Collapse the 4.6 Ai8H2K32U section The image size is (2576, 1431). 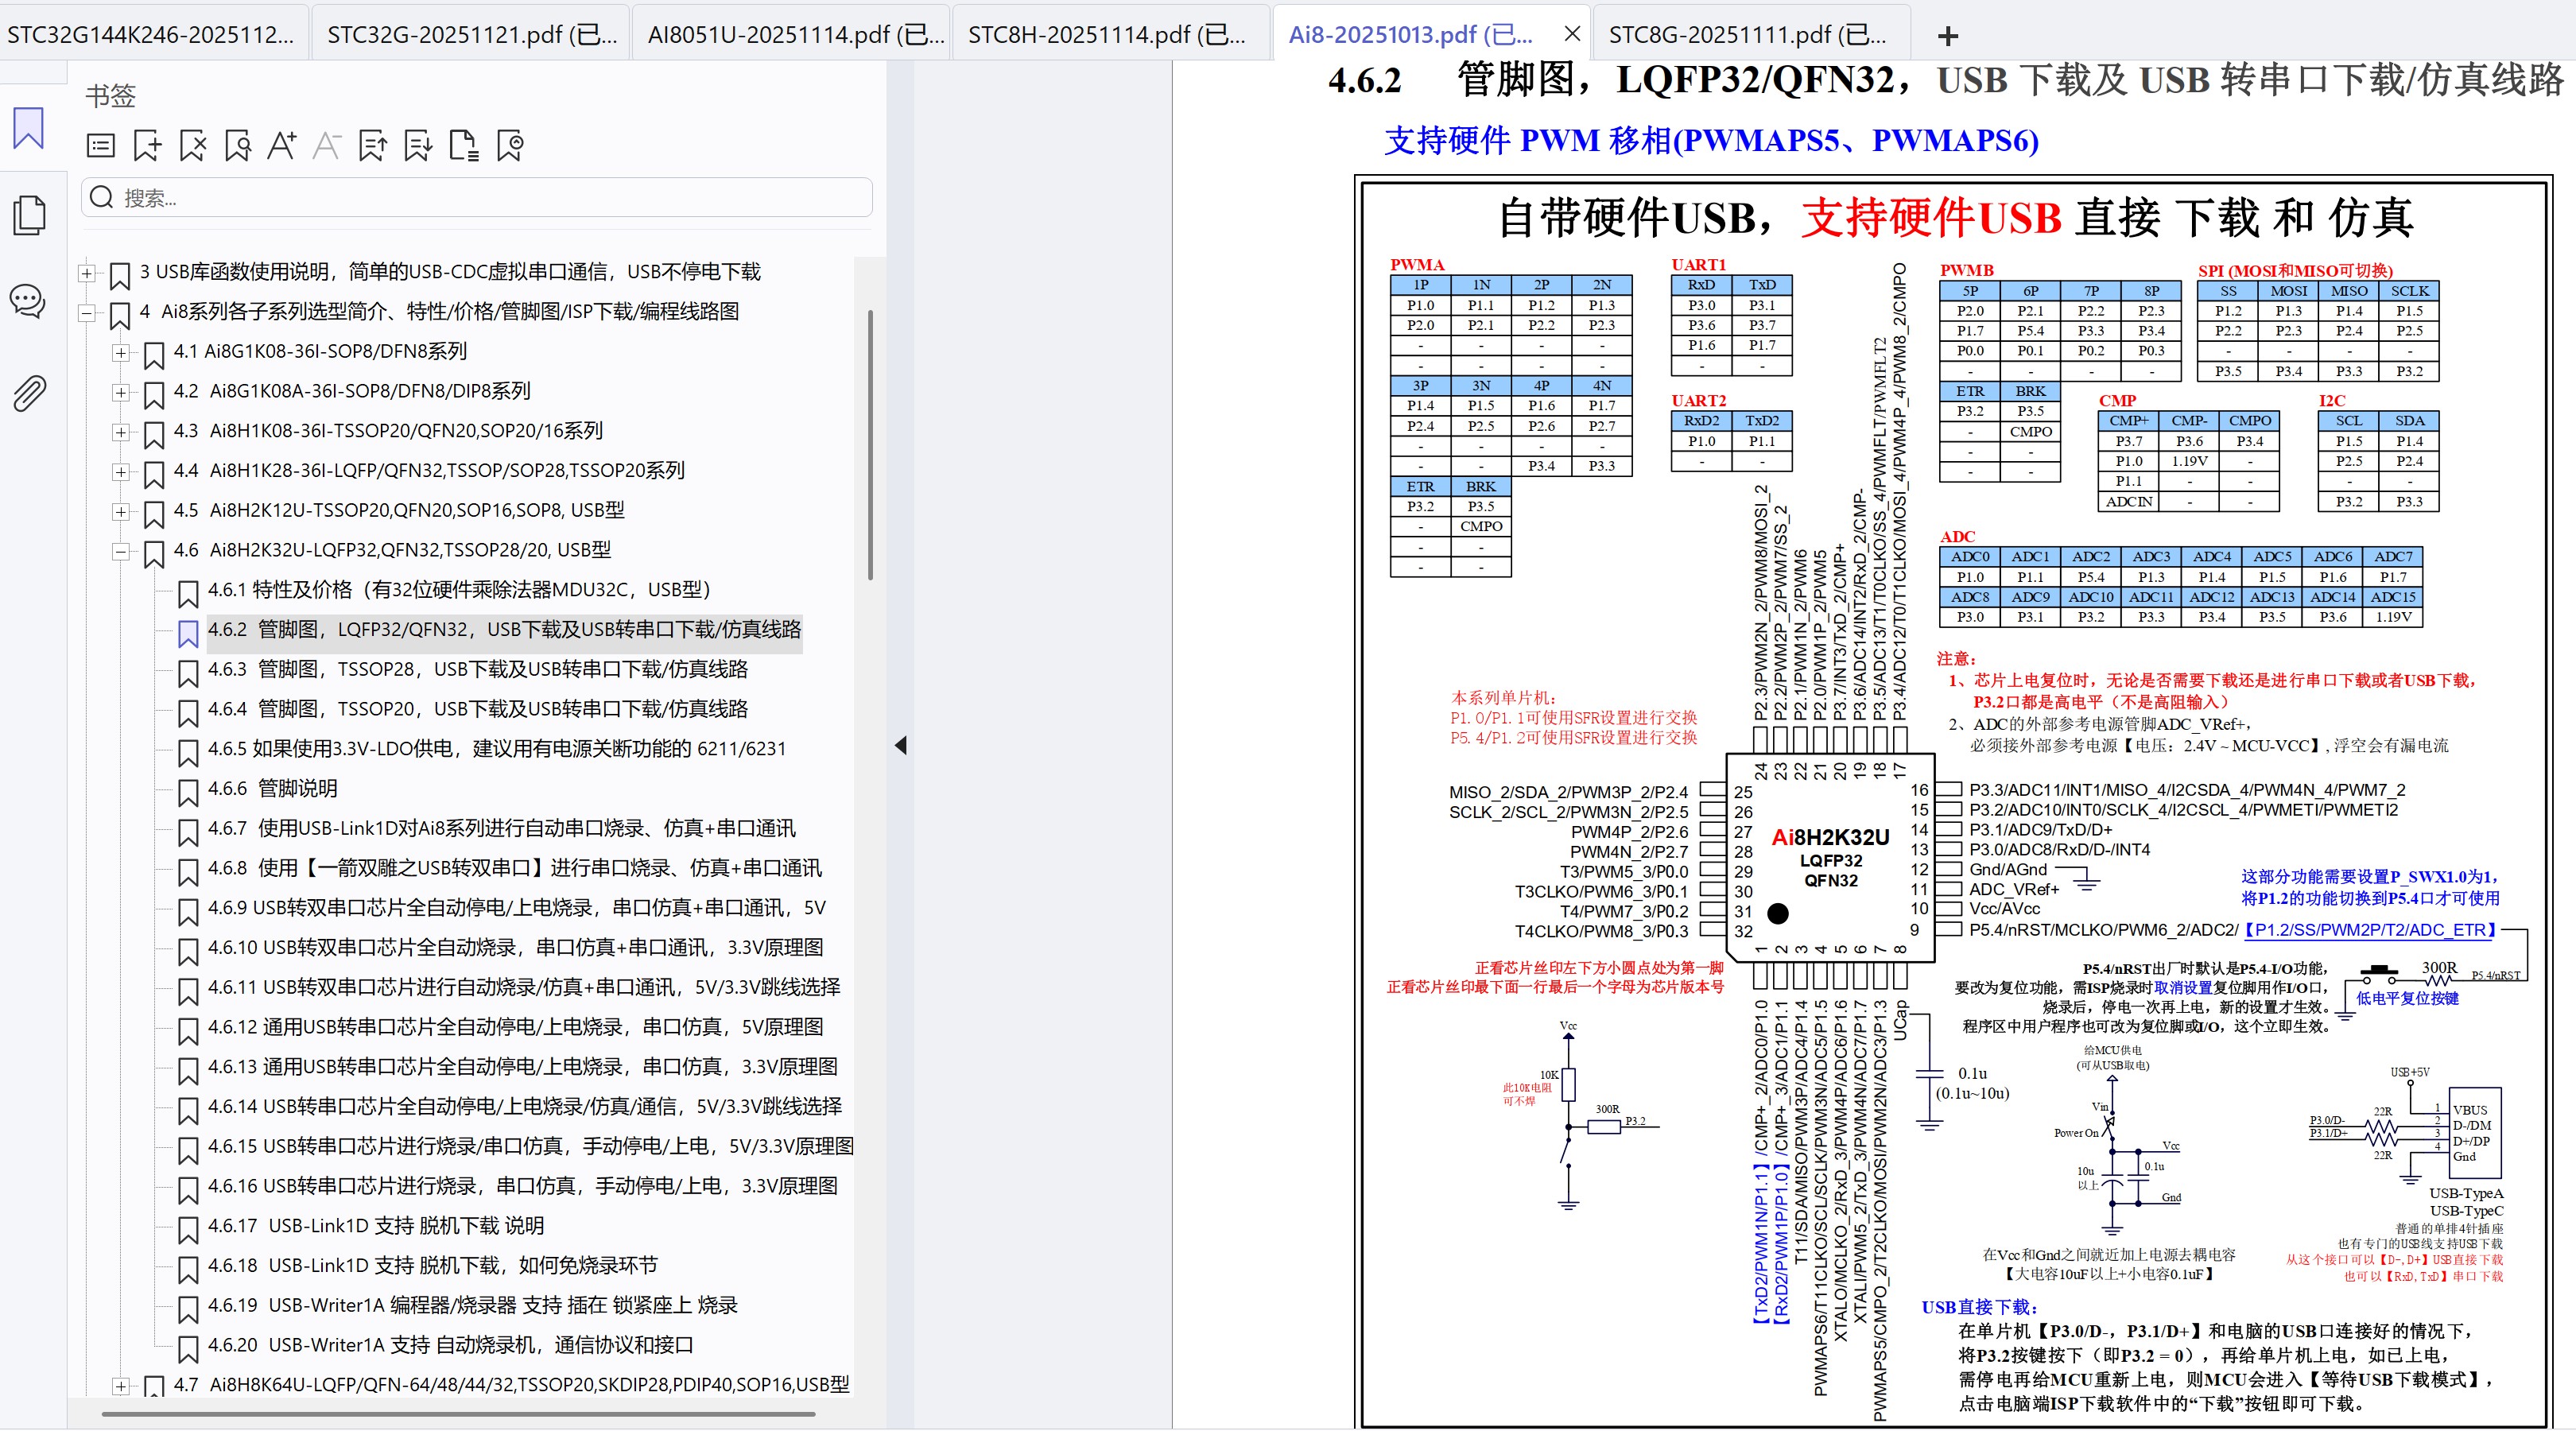121,551
